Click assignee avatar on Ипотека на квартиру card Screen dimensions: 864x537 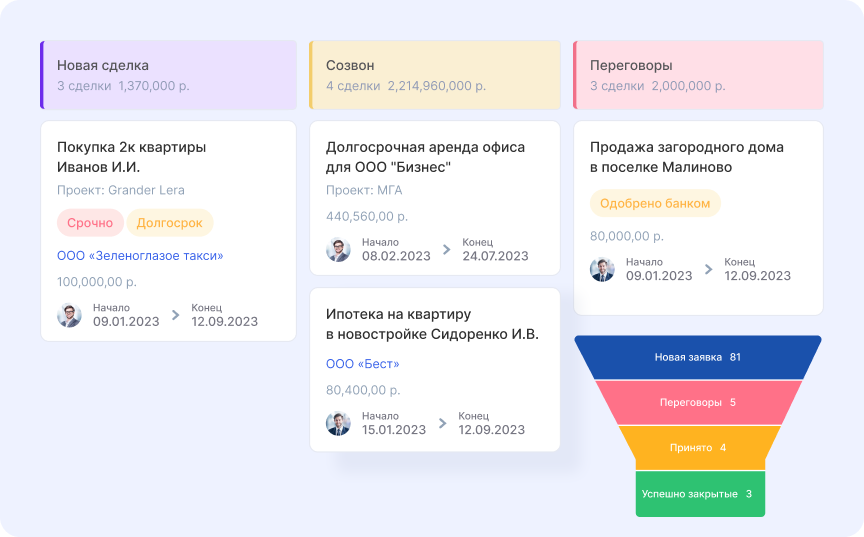pyautogui.click(x=339, y=423)
